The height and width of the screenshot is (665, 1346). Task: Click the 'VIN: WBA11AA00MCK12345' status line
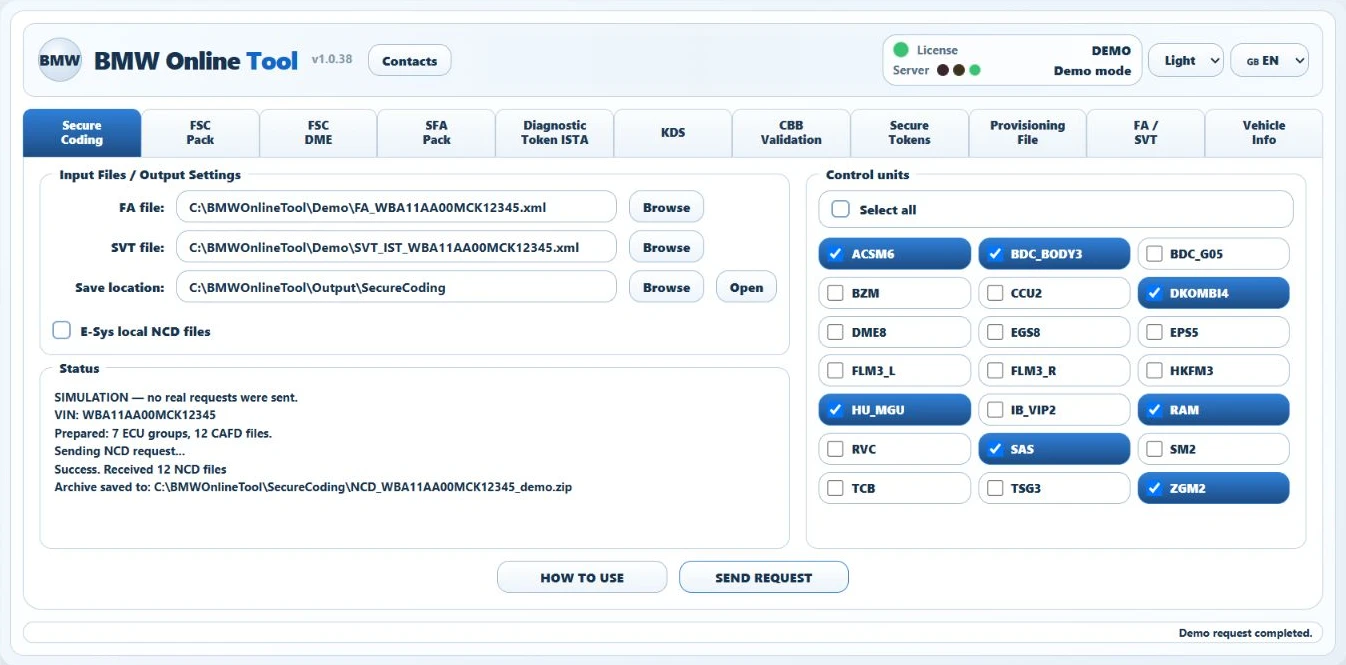coord(135,415)
